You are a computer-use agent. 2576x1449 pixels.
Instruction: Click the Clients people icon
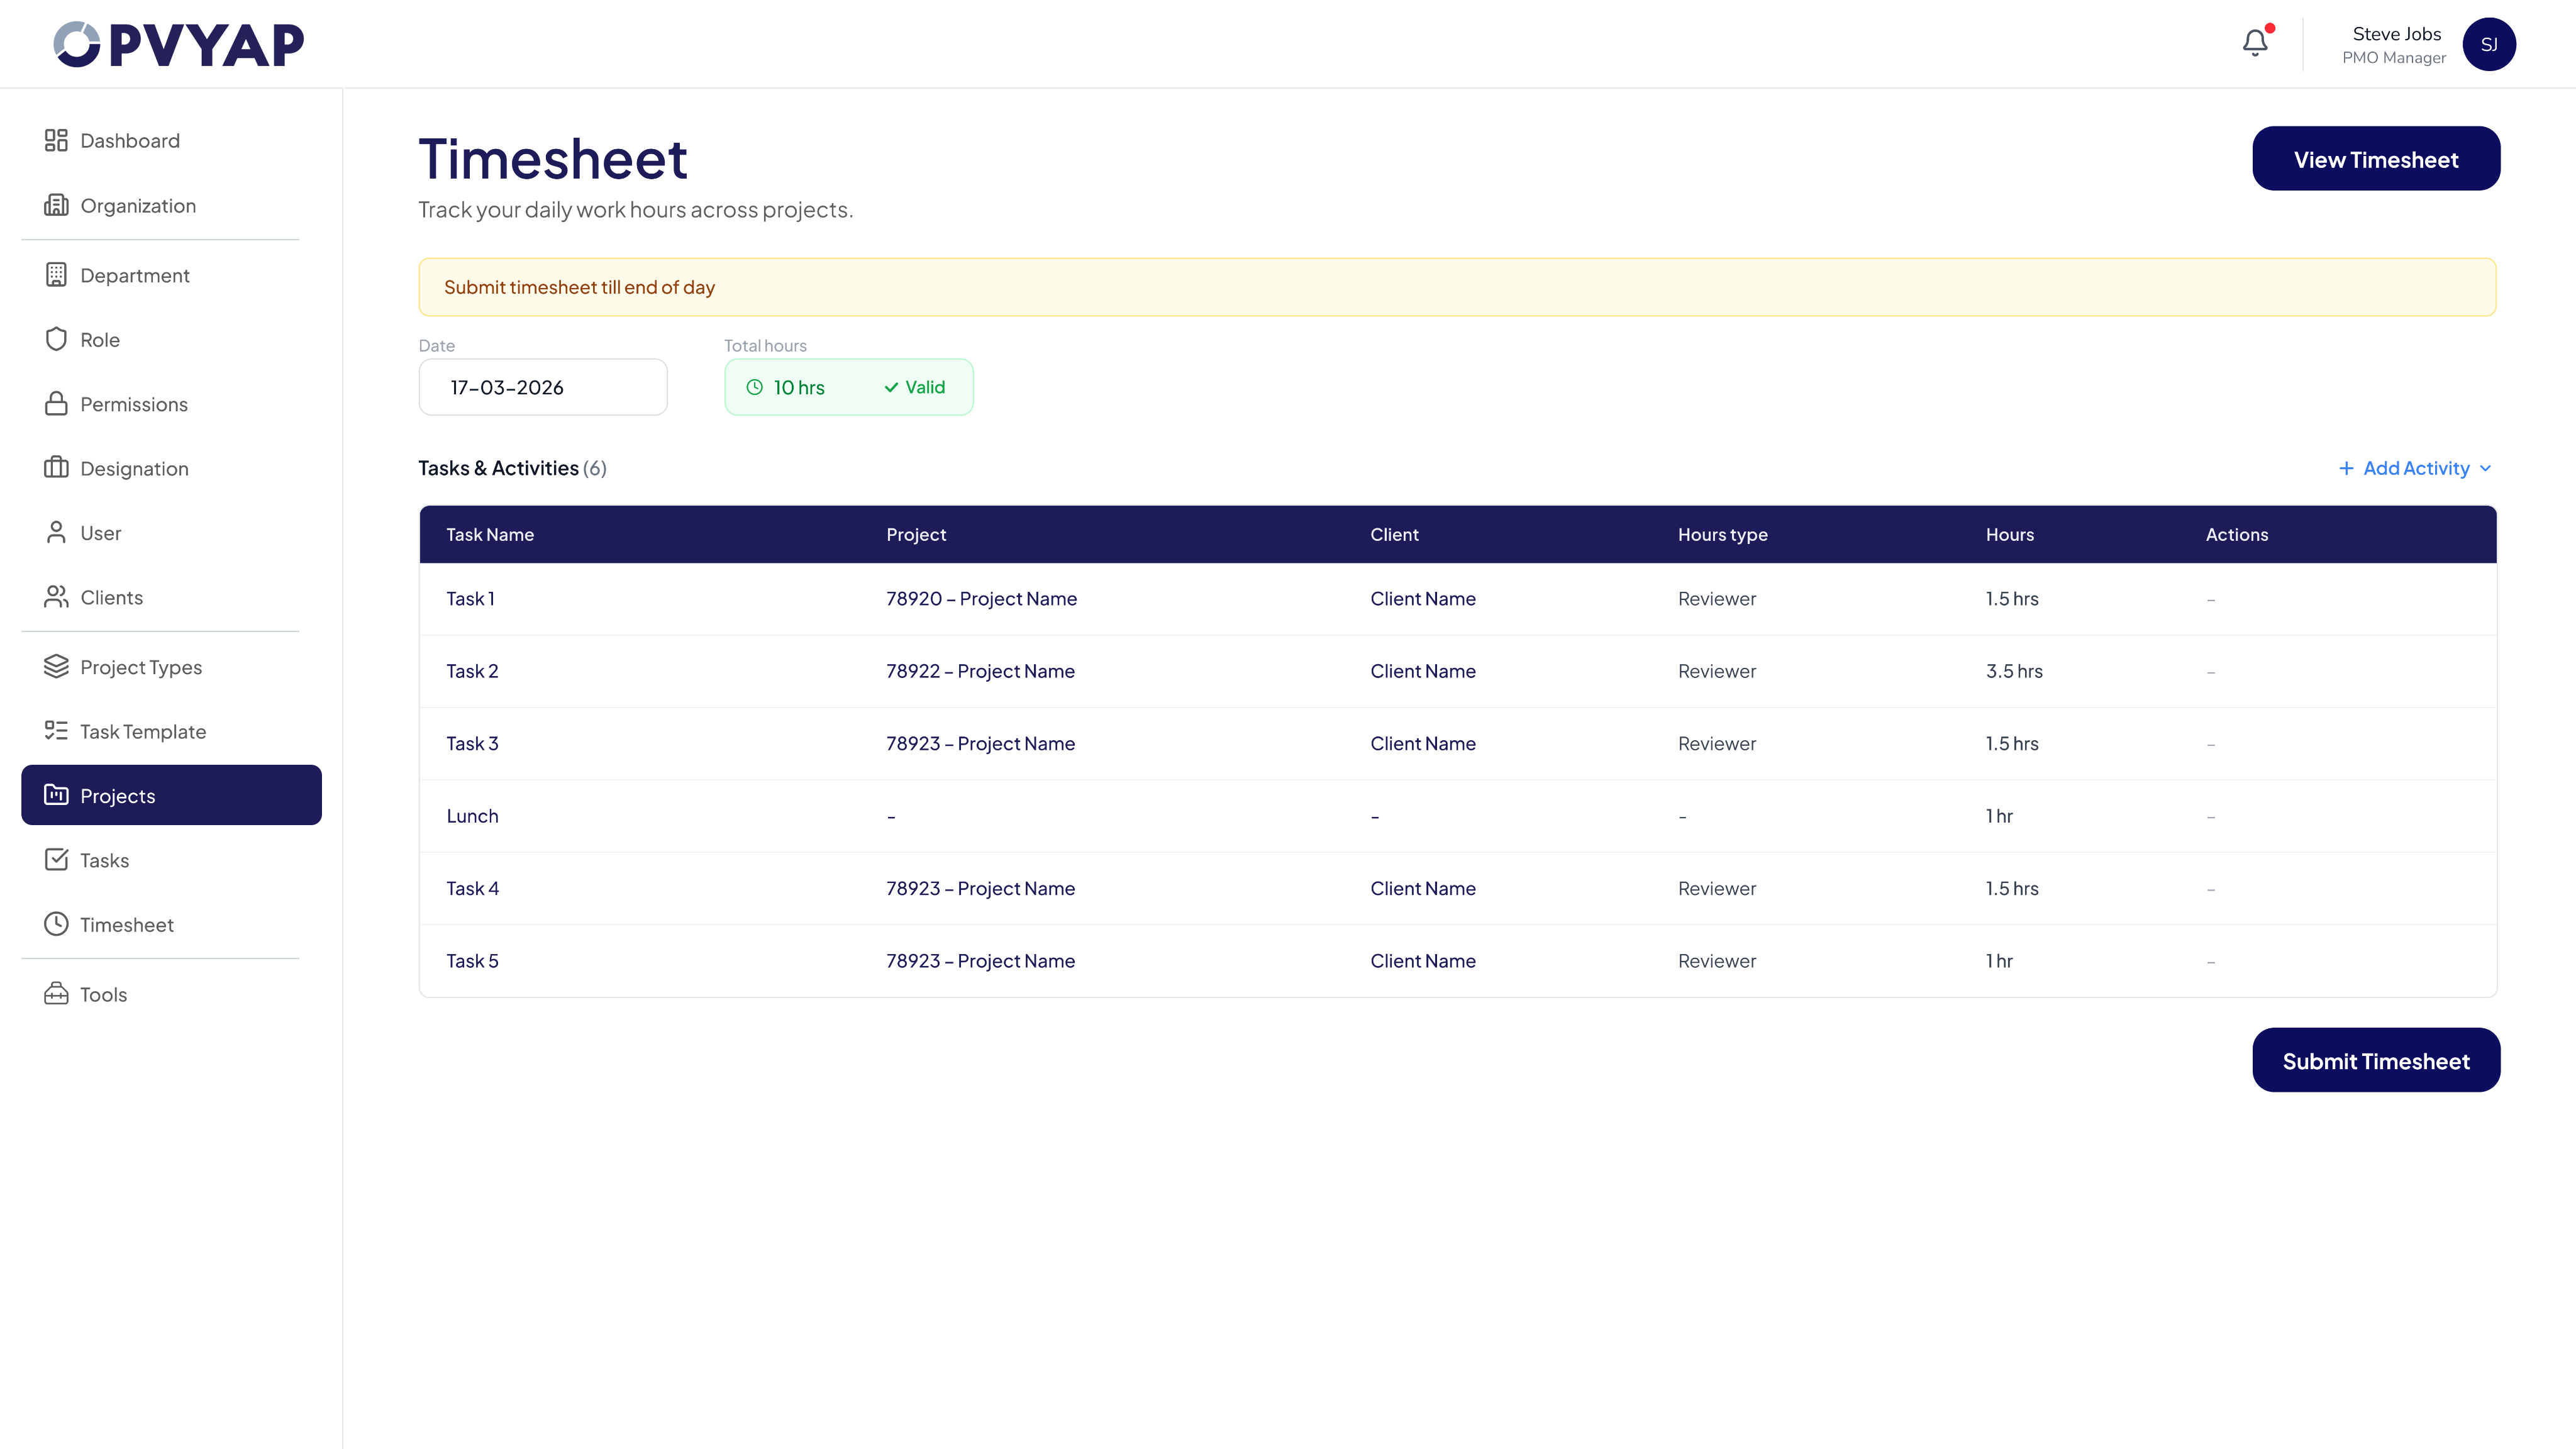tap(56, 596)
